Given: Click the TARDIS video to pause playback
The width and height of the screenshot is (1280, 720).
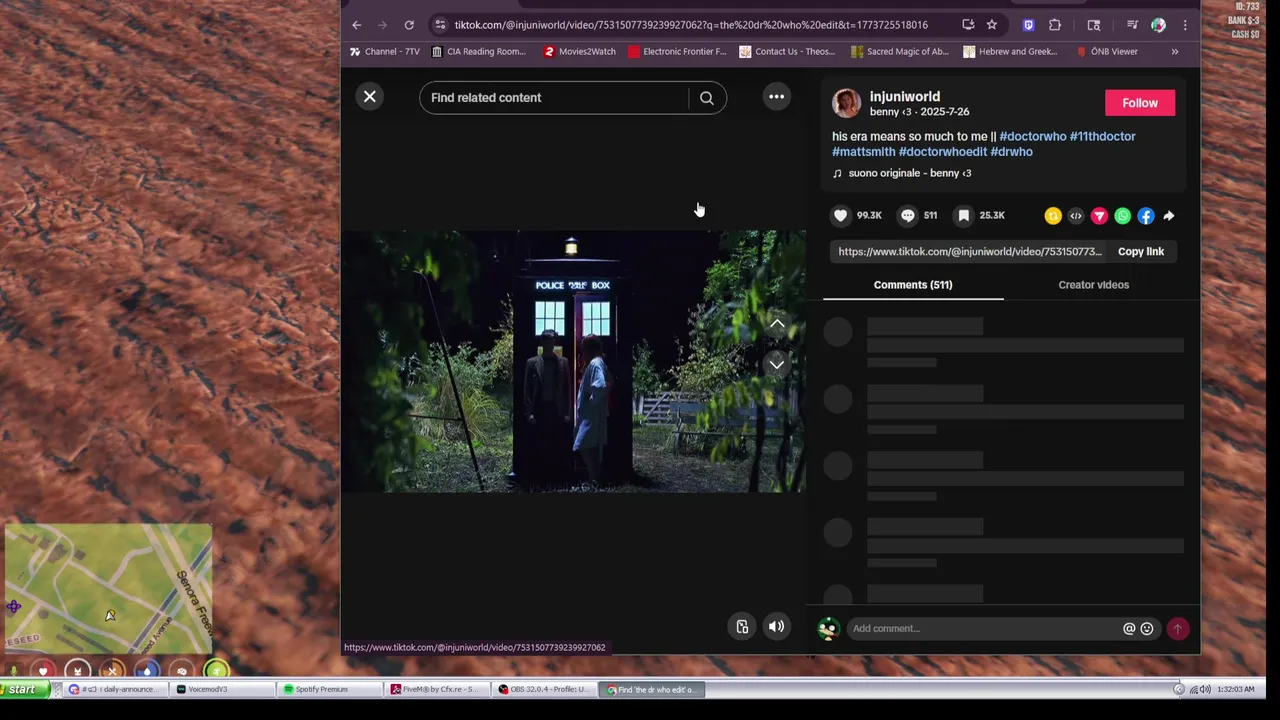Looking at the screenshot, I should pyautogui.click(x=573, y=361).
